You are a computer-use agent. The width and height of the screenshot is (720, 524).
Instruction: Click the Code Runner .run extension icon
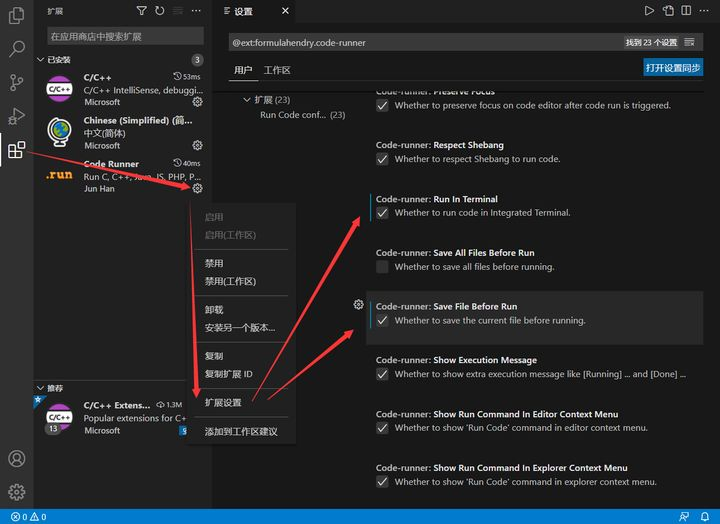pyautogui.click(x=59, y=175)
